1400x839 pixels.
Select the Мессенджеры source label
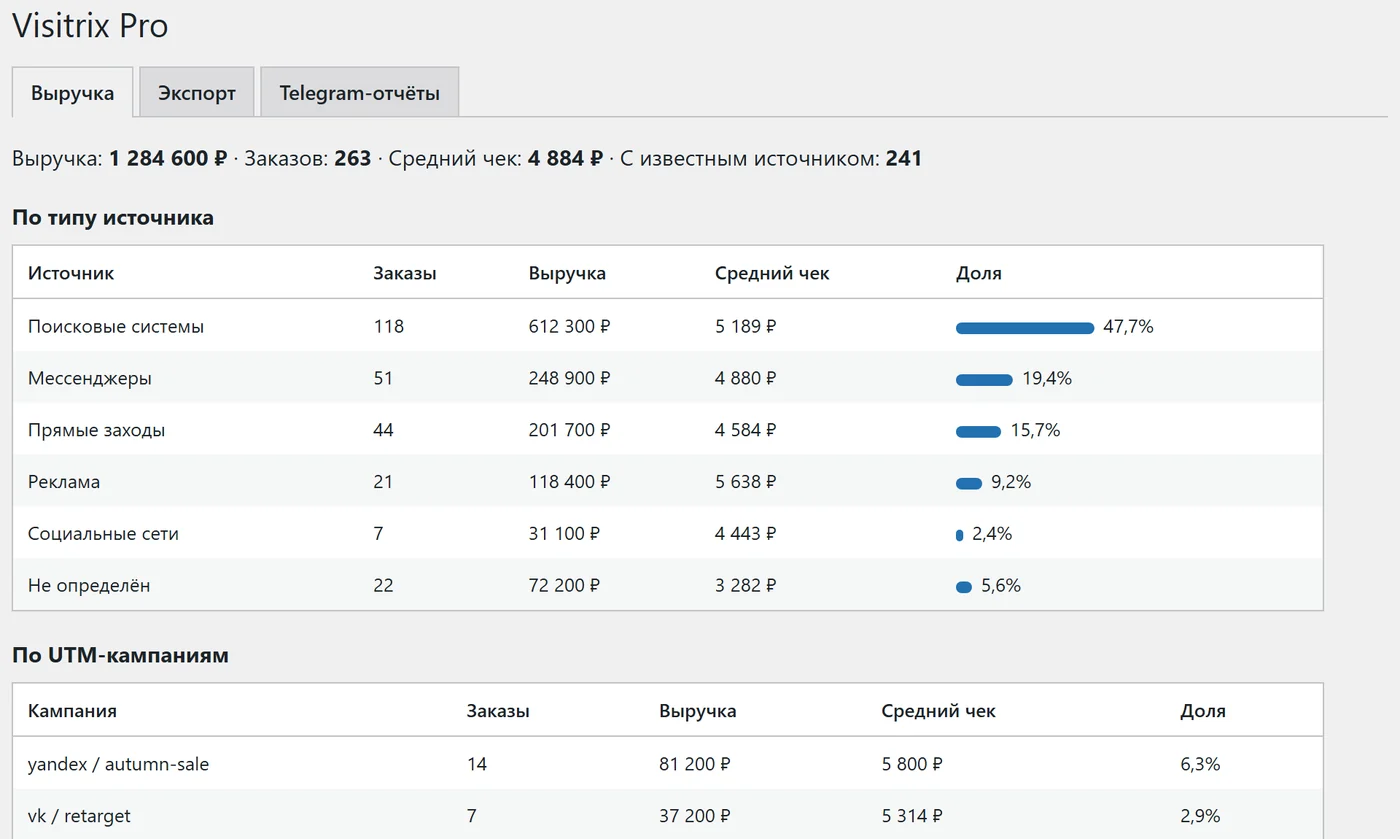[x=90, y=379]
